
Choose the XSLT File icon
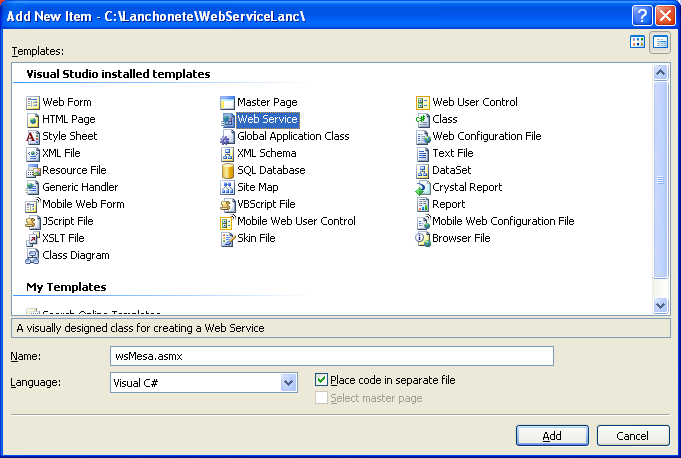tap(33, 239)
